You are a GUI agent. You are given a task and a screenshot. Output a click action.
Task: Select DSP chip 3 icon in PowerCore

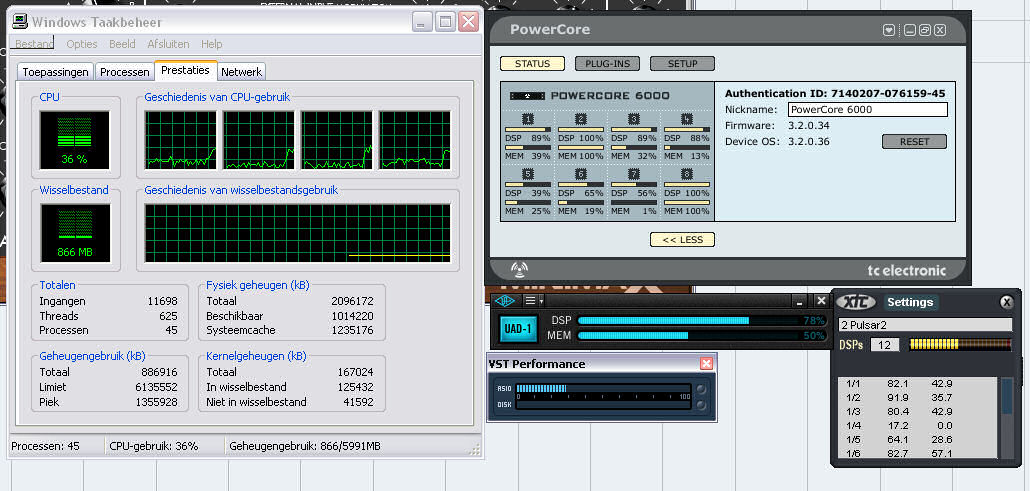point(634,119)
